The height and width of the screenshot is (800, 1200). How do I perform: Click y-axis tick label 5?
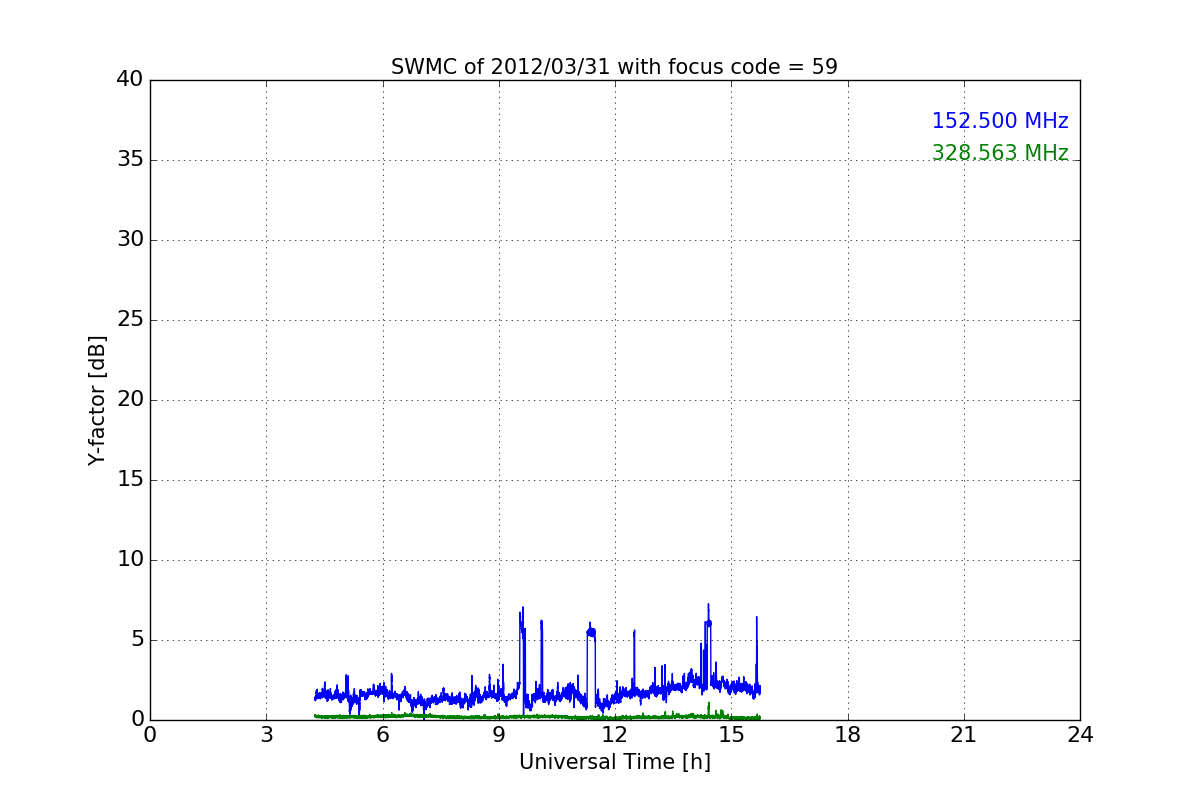[x=137, y=640]
